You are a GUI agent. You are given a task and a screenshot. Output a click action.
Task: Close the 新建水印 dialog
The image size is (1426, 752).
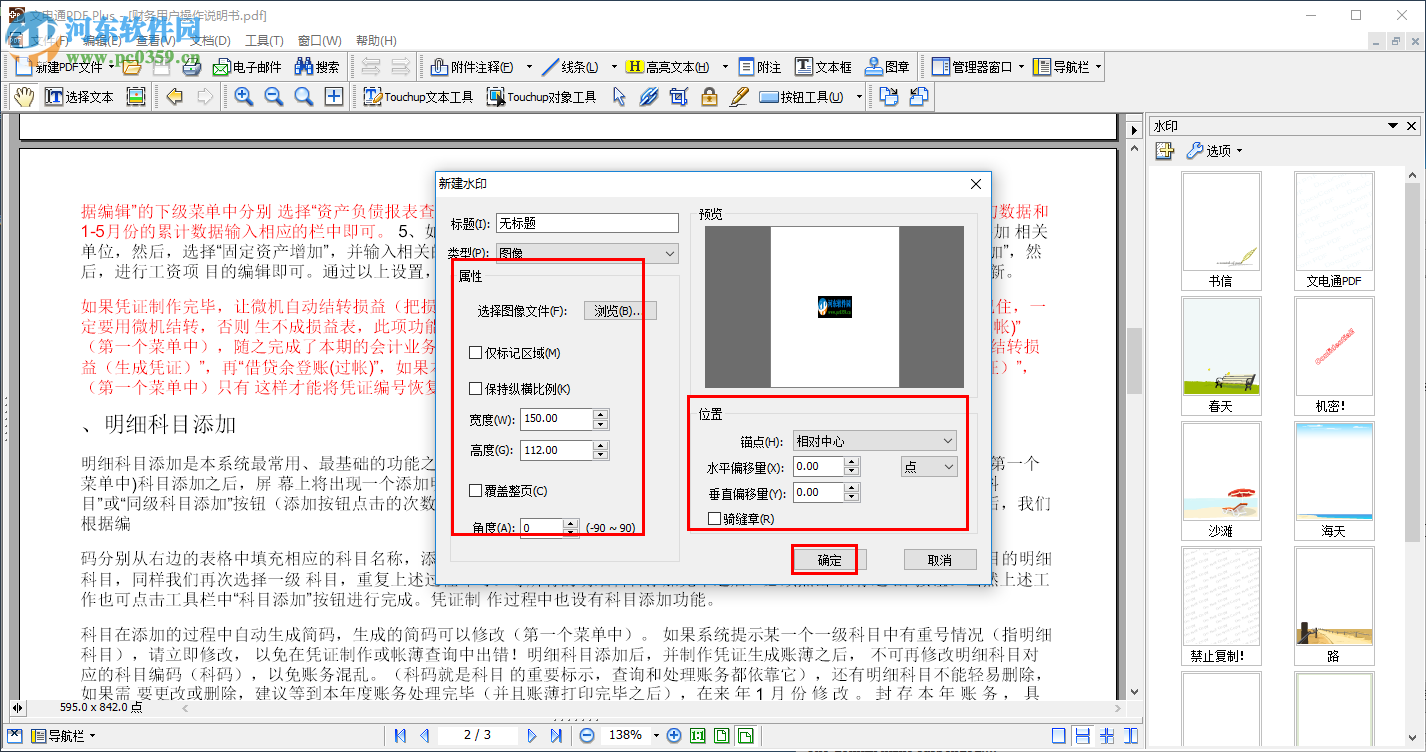977,184
